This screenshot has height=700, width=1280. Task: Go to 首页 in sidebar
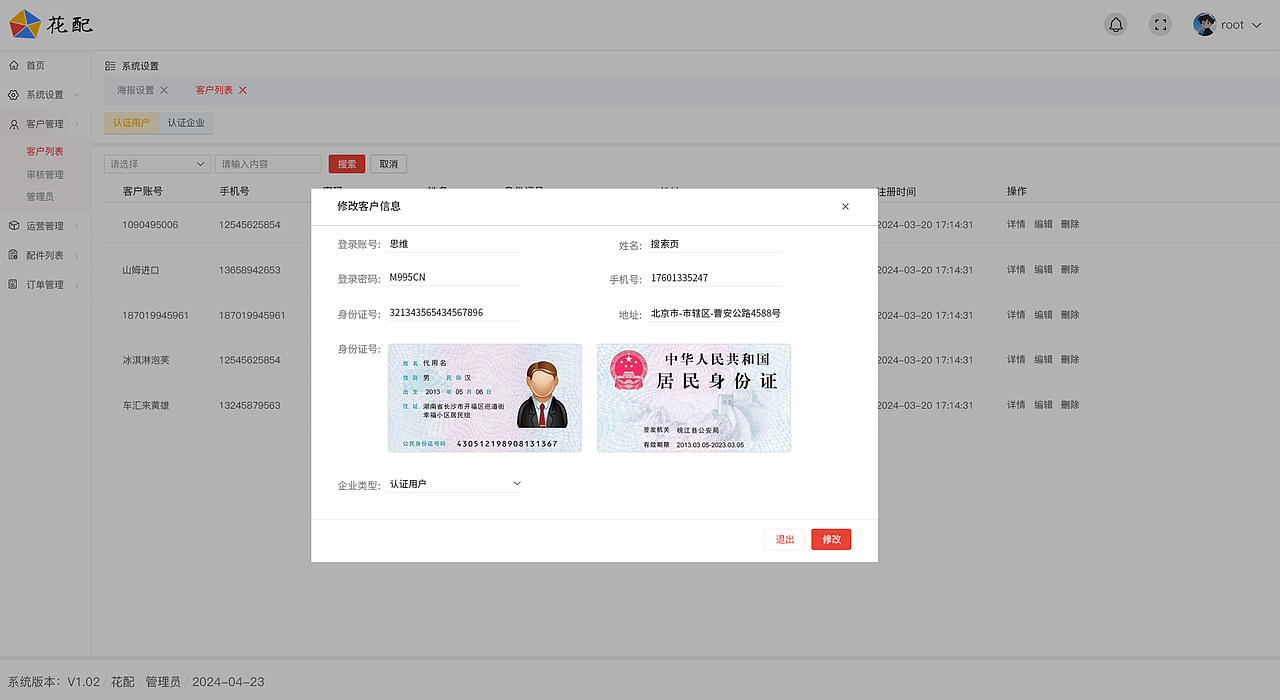coord(35,65)
